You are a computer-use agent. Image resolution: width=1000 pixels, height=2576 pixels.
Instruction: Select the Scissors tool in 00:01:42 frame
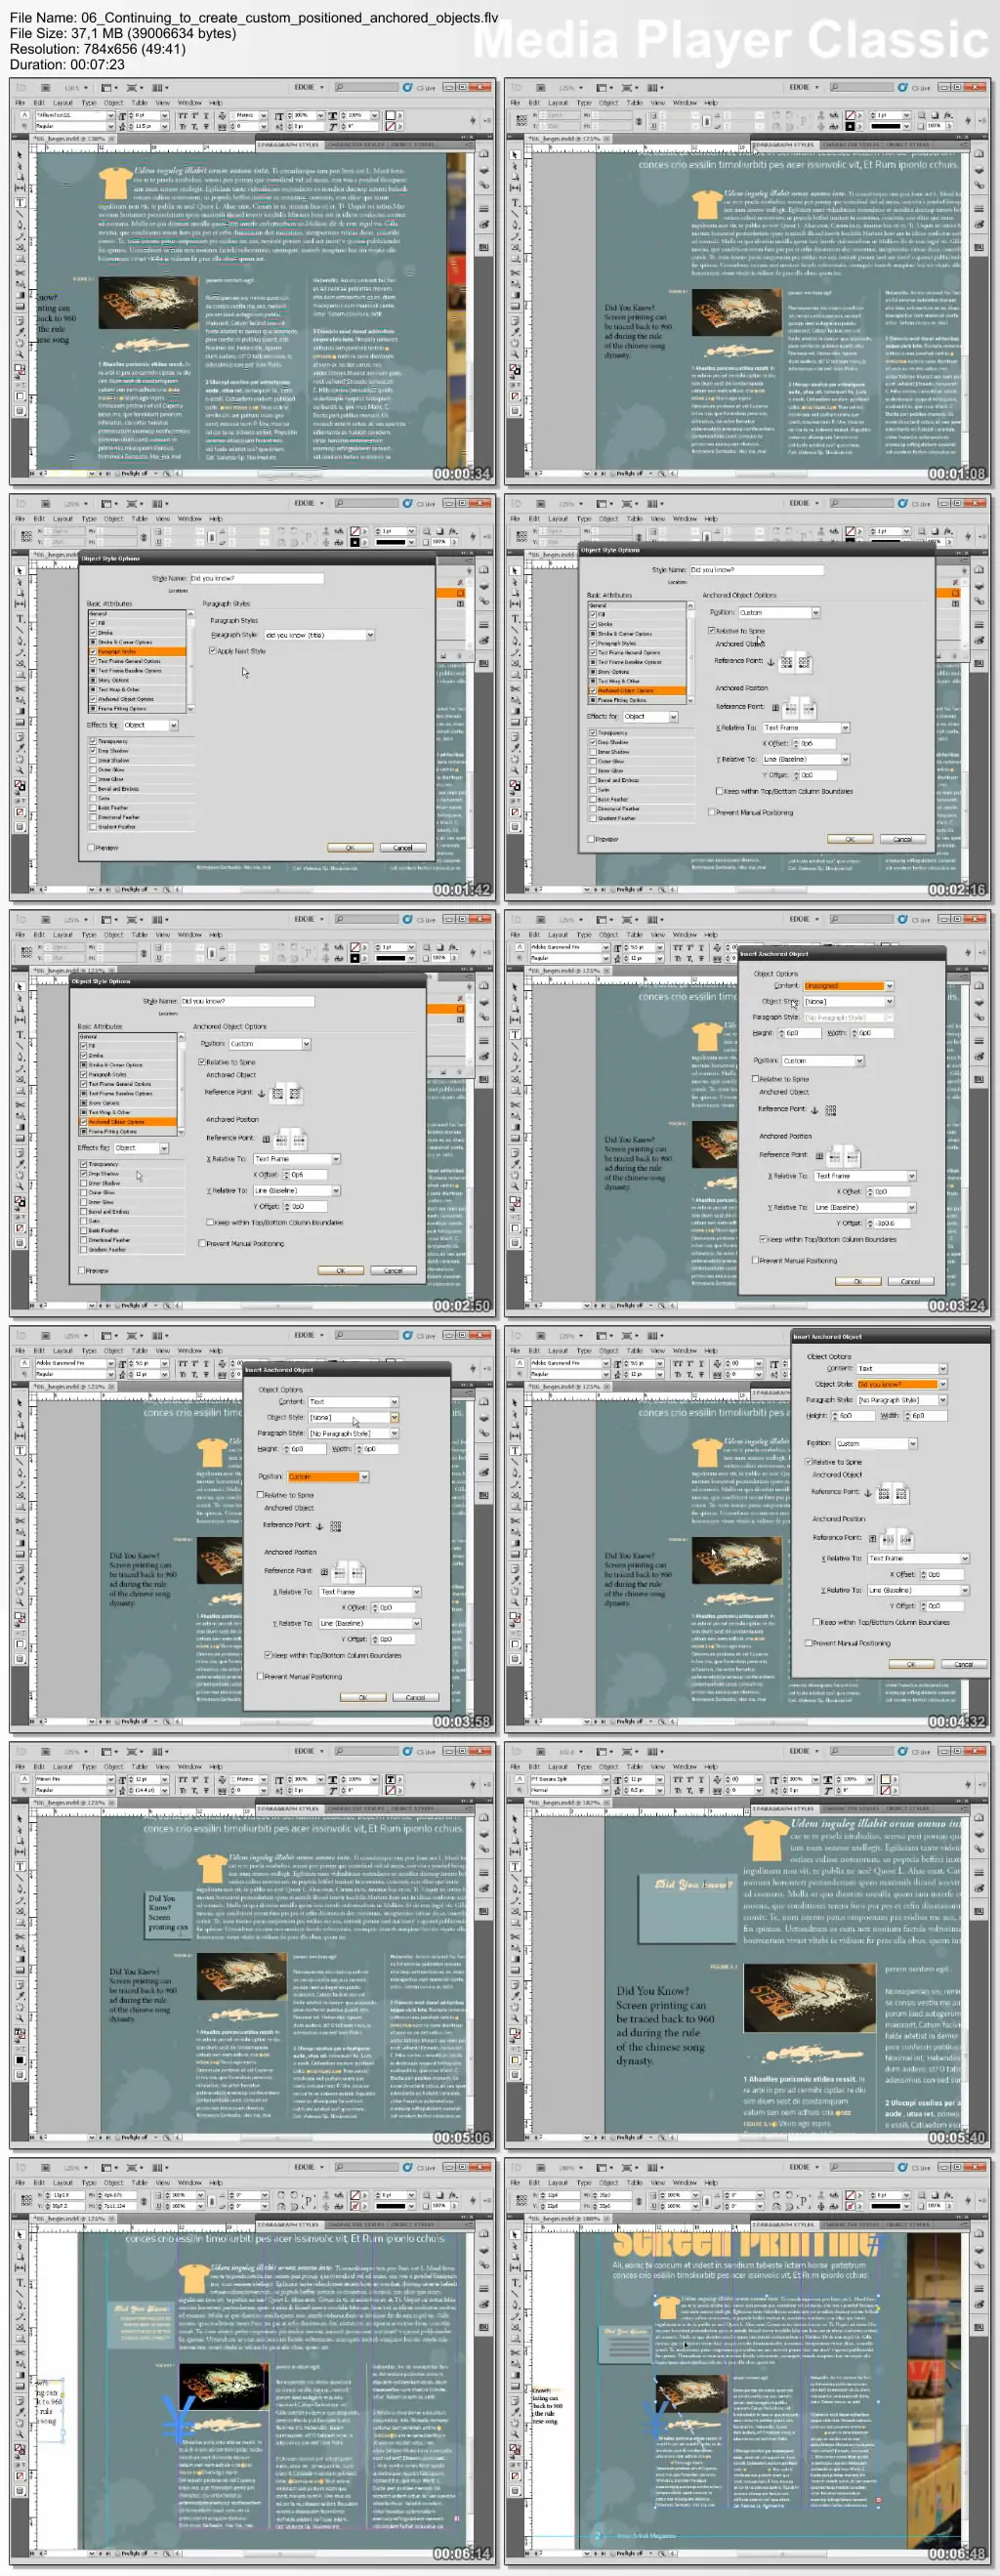(x=20, y=690)
